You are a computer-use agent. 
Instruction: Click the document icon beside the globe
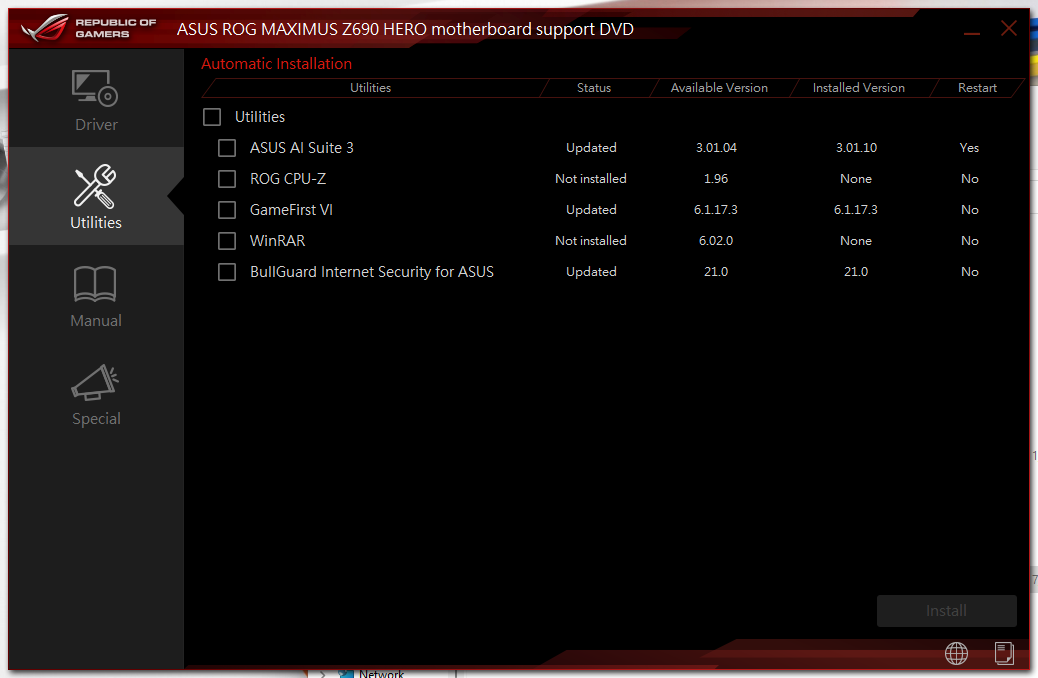tap(1004, 653)
